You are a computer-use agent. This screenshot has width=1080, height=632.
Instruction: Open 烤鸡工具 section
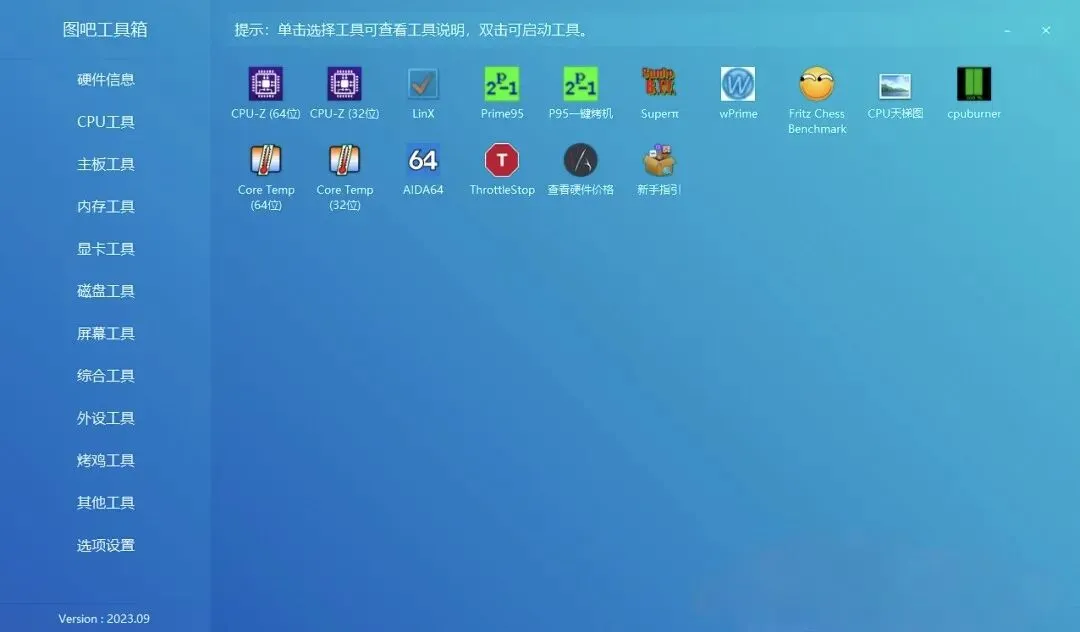(105, 460)
